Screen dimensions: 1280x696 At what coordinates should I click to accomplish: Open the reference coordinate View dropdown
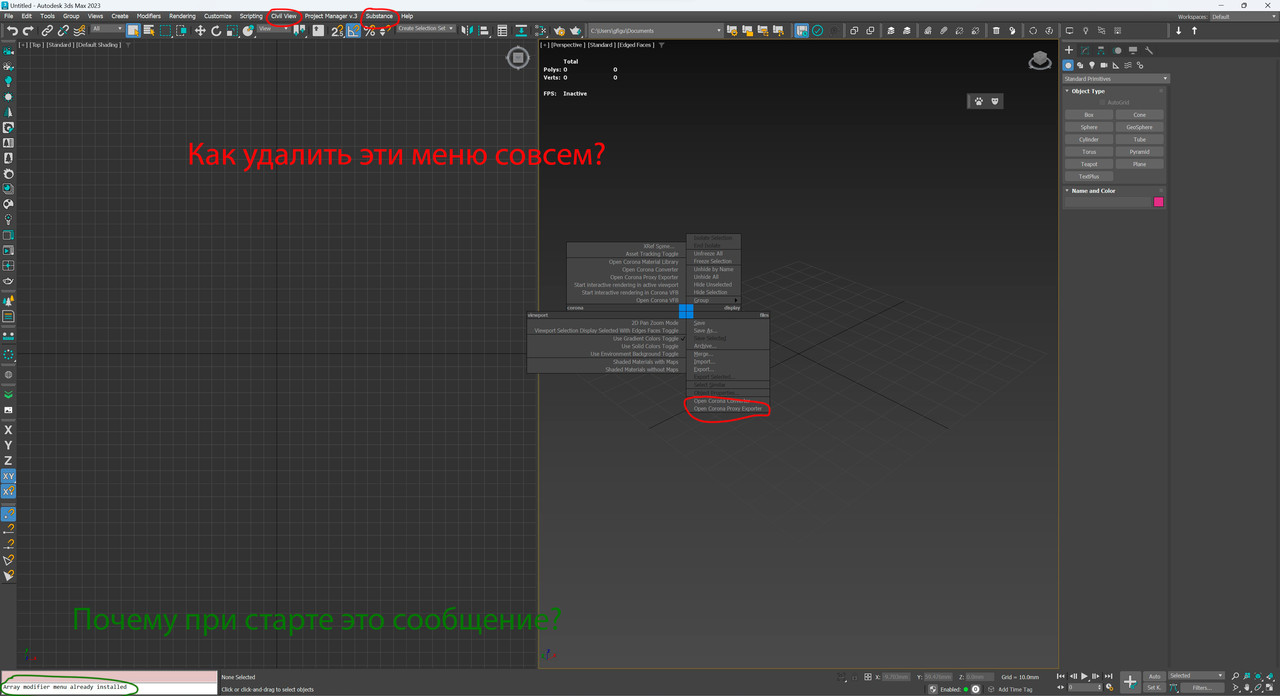[x=272, y=29]
